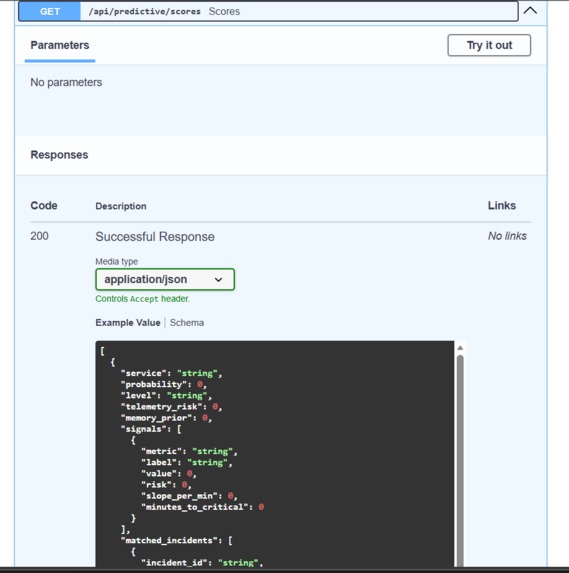
Task: Click the "service" key in the JSON example
Action: [x=144, y=373]
